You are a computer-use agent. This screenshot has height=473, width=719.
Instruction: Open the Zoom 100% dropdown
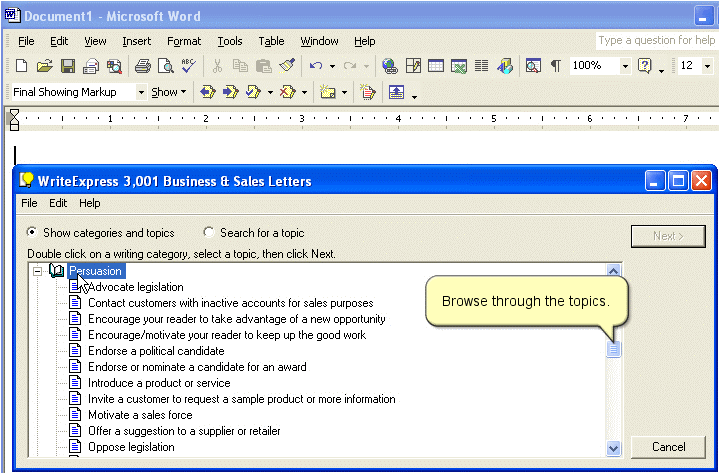(x=625, y=66)
